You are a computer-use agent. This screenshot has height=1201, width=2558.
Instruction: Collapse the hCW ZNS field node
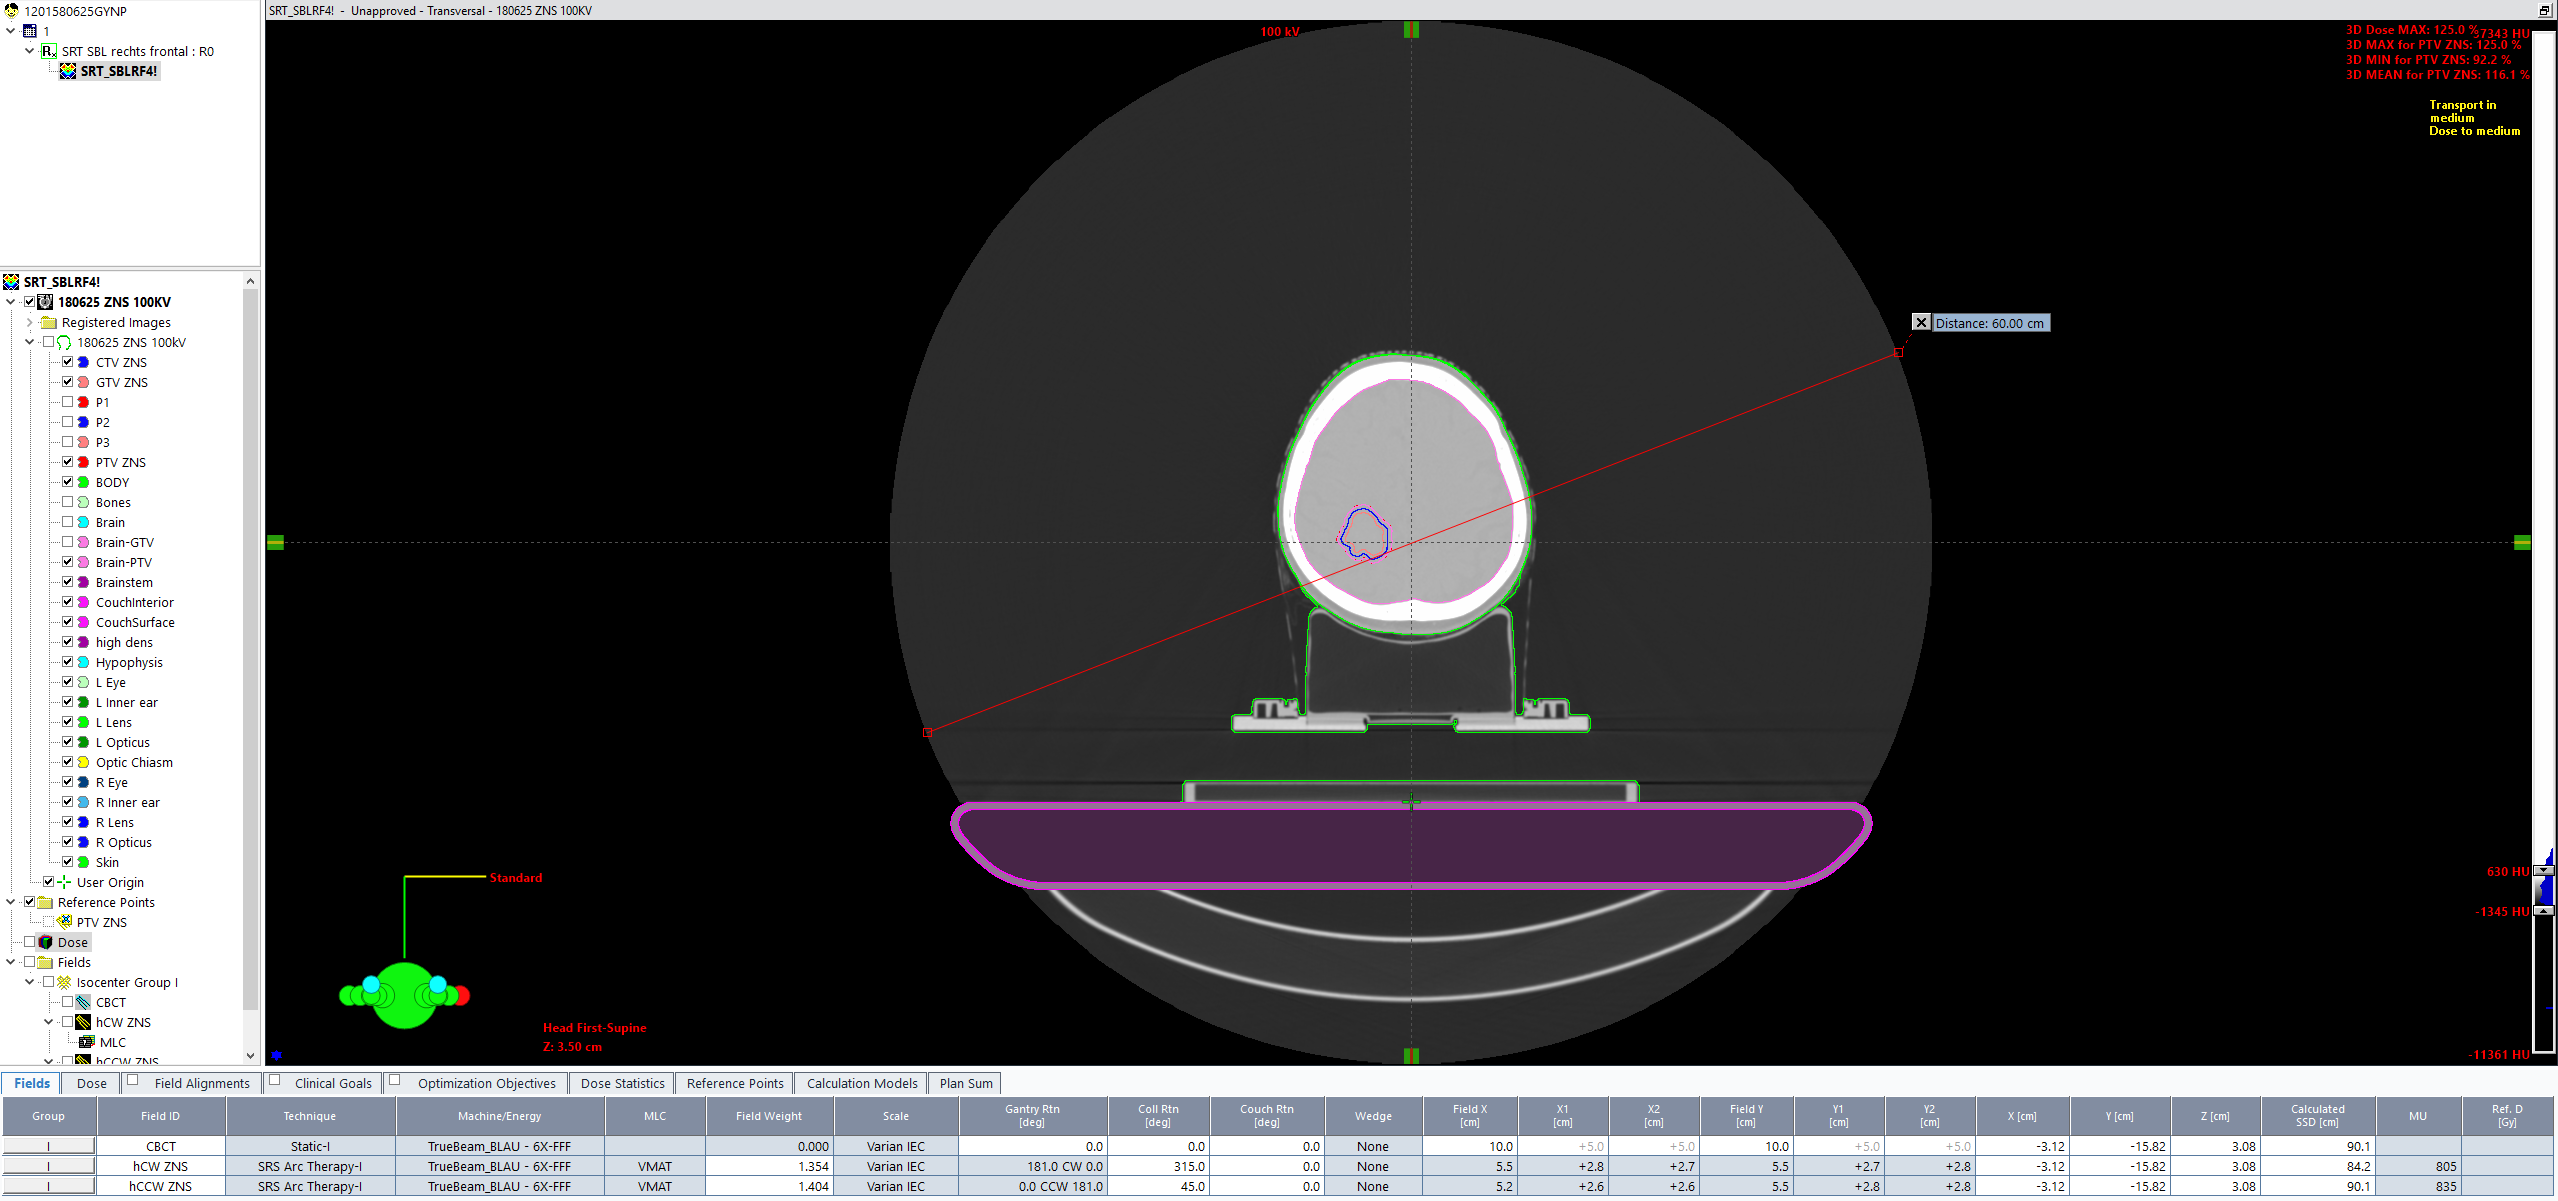48,1022
